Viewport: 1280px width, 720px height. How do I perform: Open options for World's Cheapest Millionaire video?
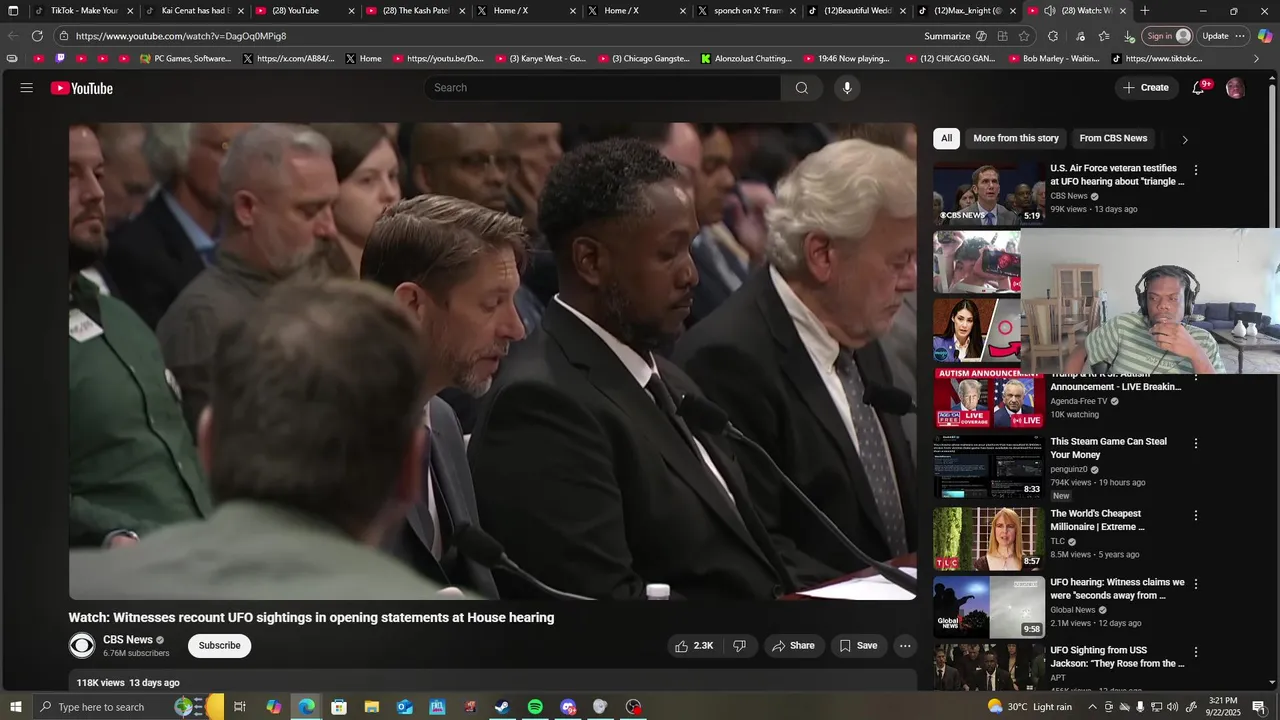[1195, 515]
